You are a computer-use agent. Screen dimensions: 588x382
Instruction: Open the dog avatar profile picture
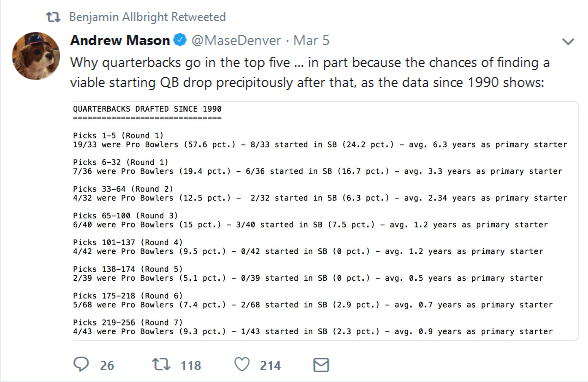(x=36, y=55)
